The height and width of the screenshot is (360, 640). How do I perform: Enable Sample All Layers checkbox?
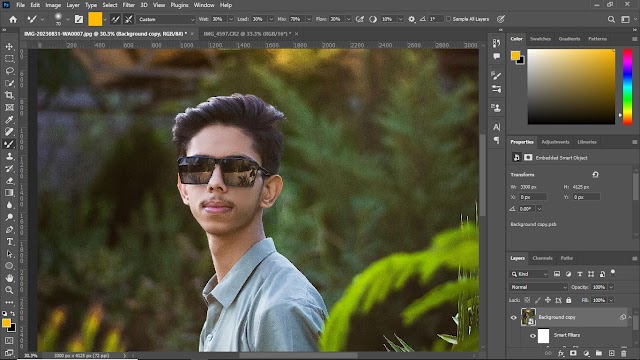pyautogui.click(x=449, y=19)
